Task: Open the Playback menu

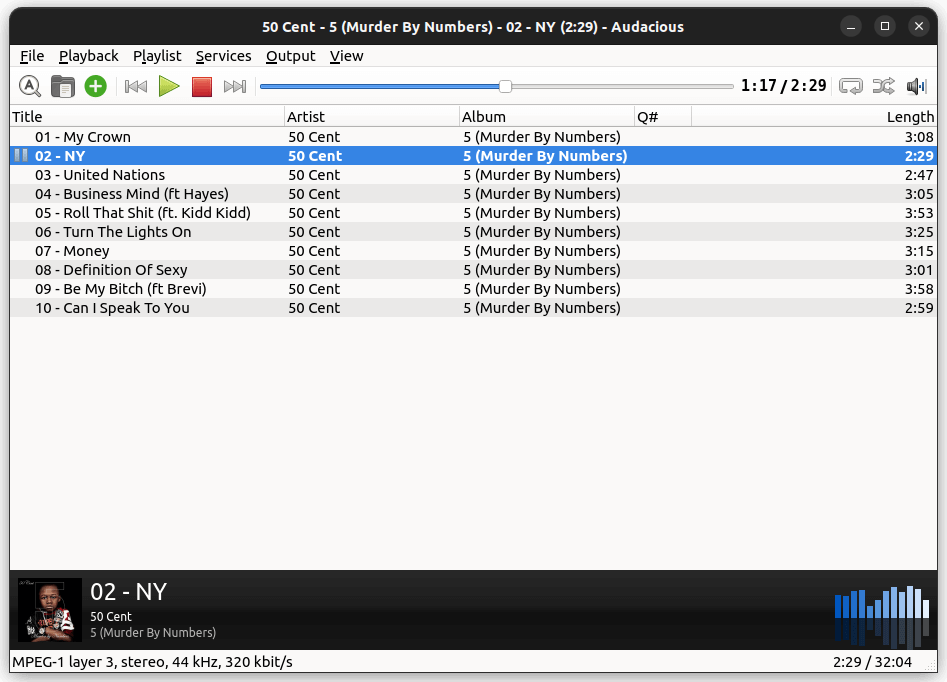Action: [88, 56]
